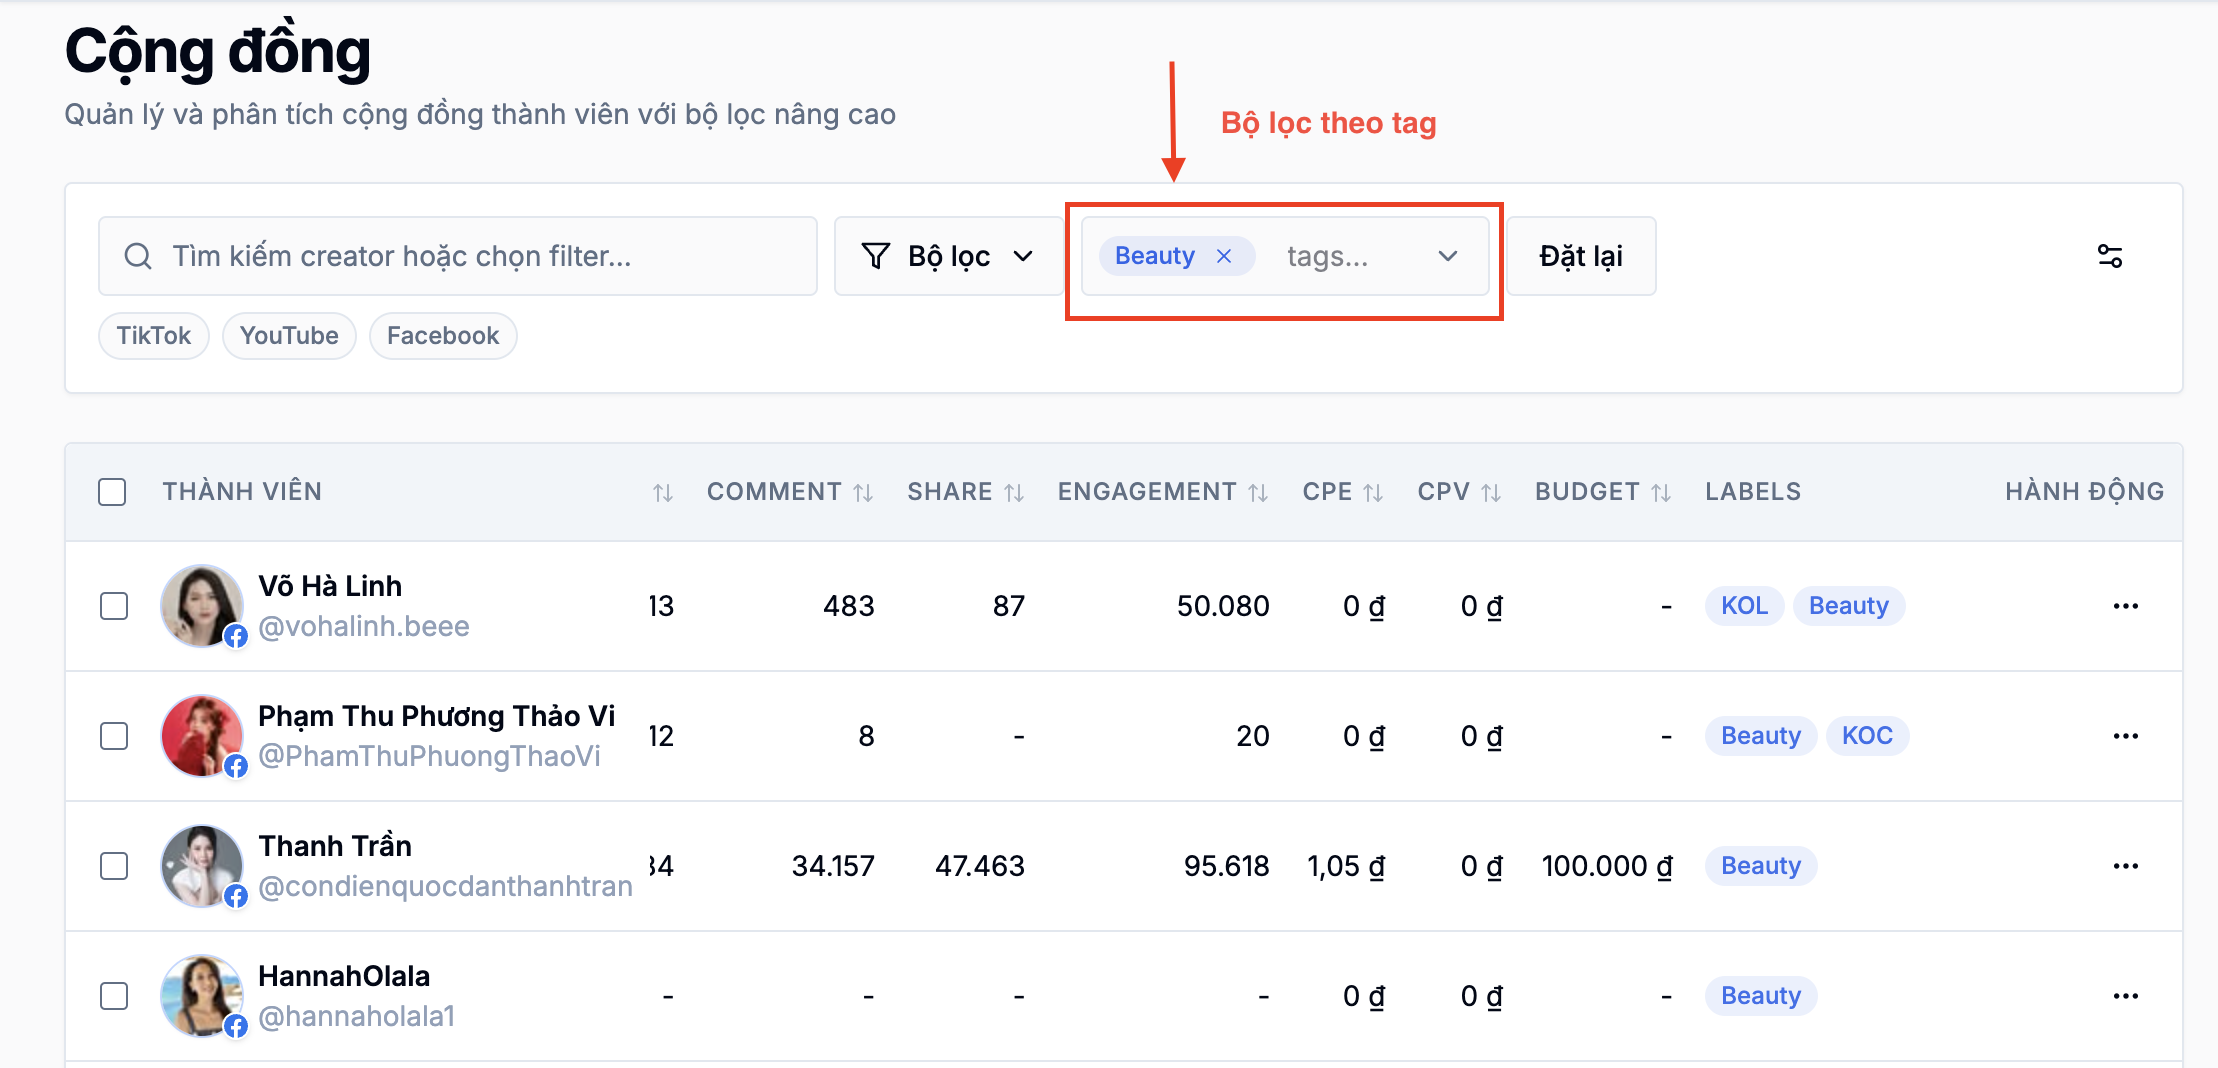Image resolution: width=2218 pixels, height=1068 pixels.
Task: Click @condienquocdanthanhtran handle
Action: pos(445,886)
